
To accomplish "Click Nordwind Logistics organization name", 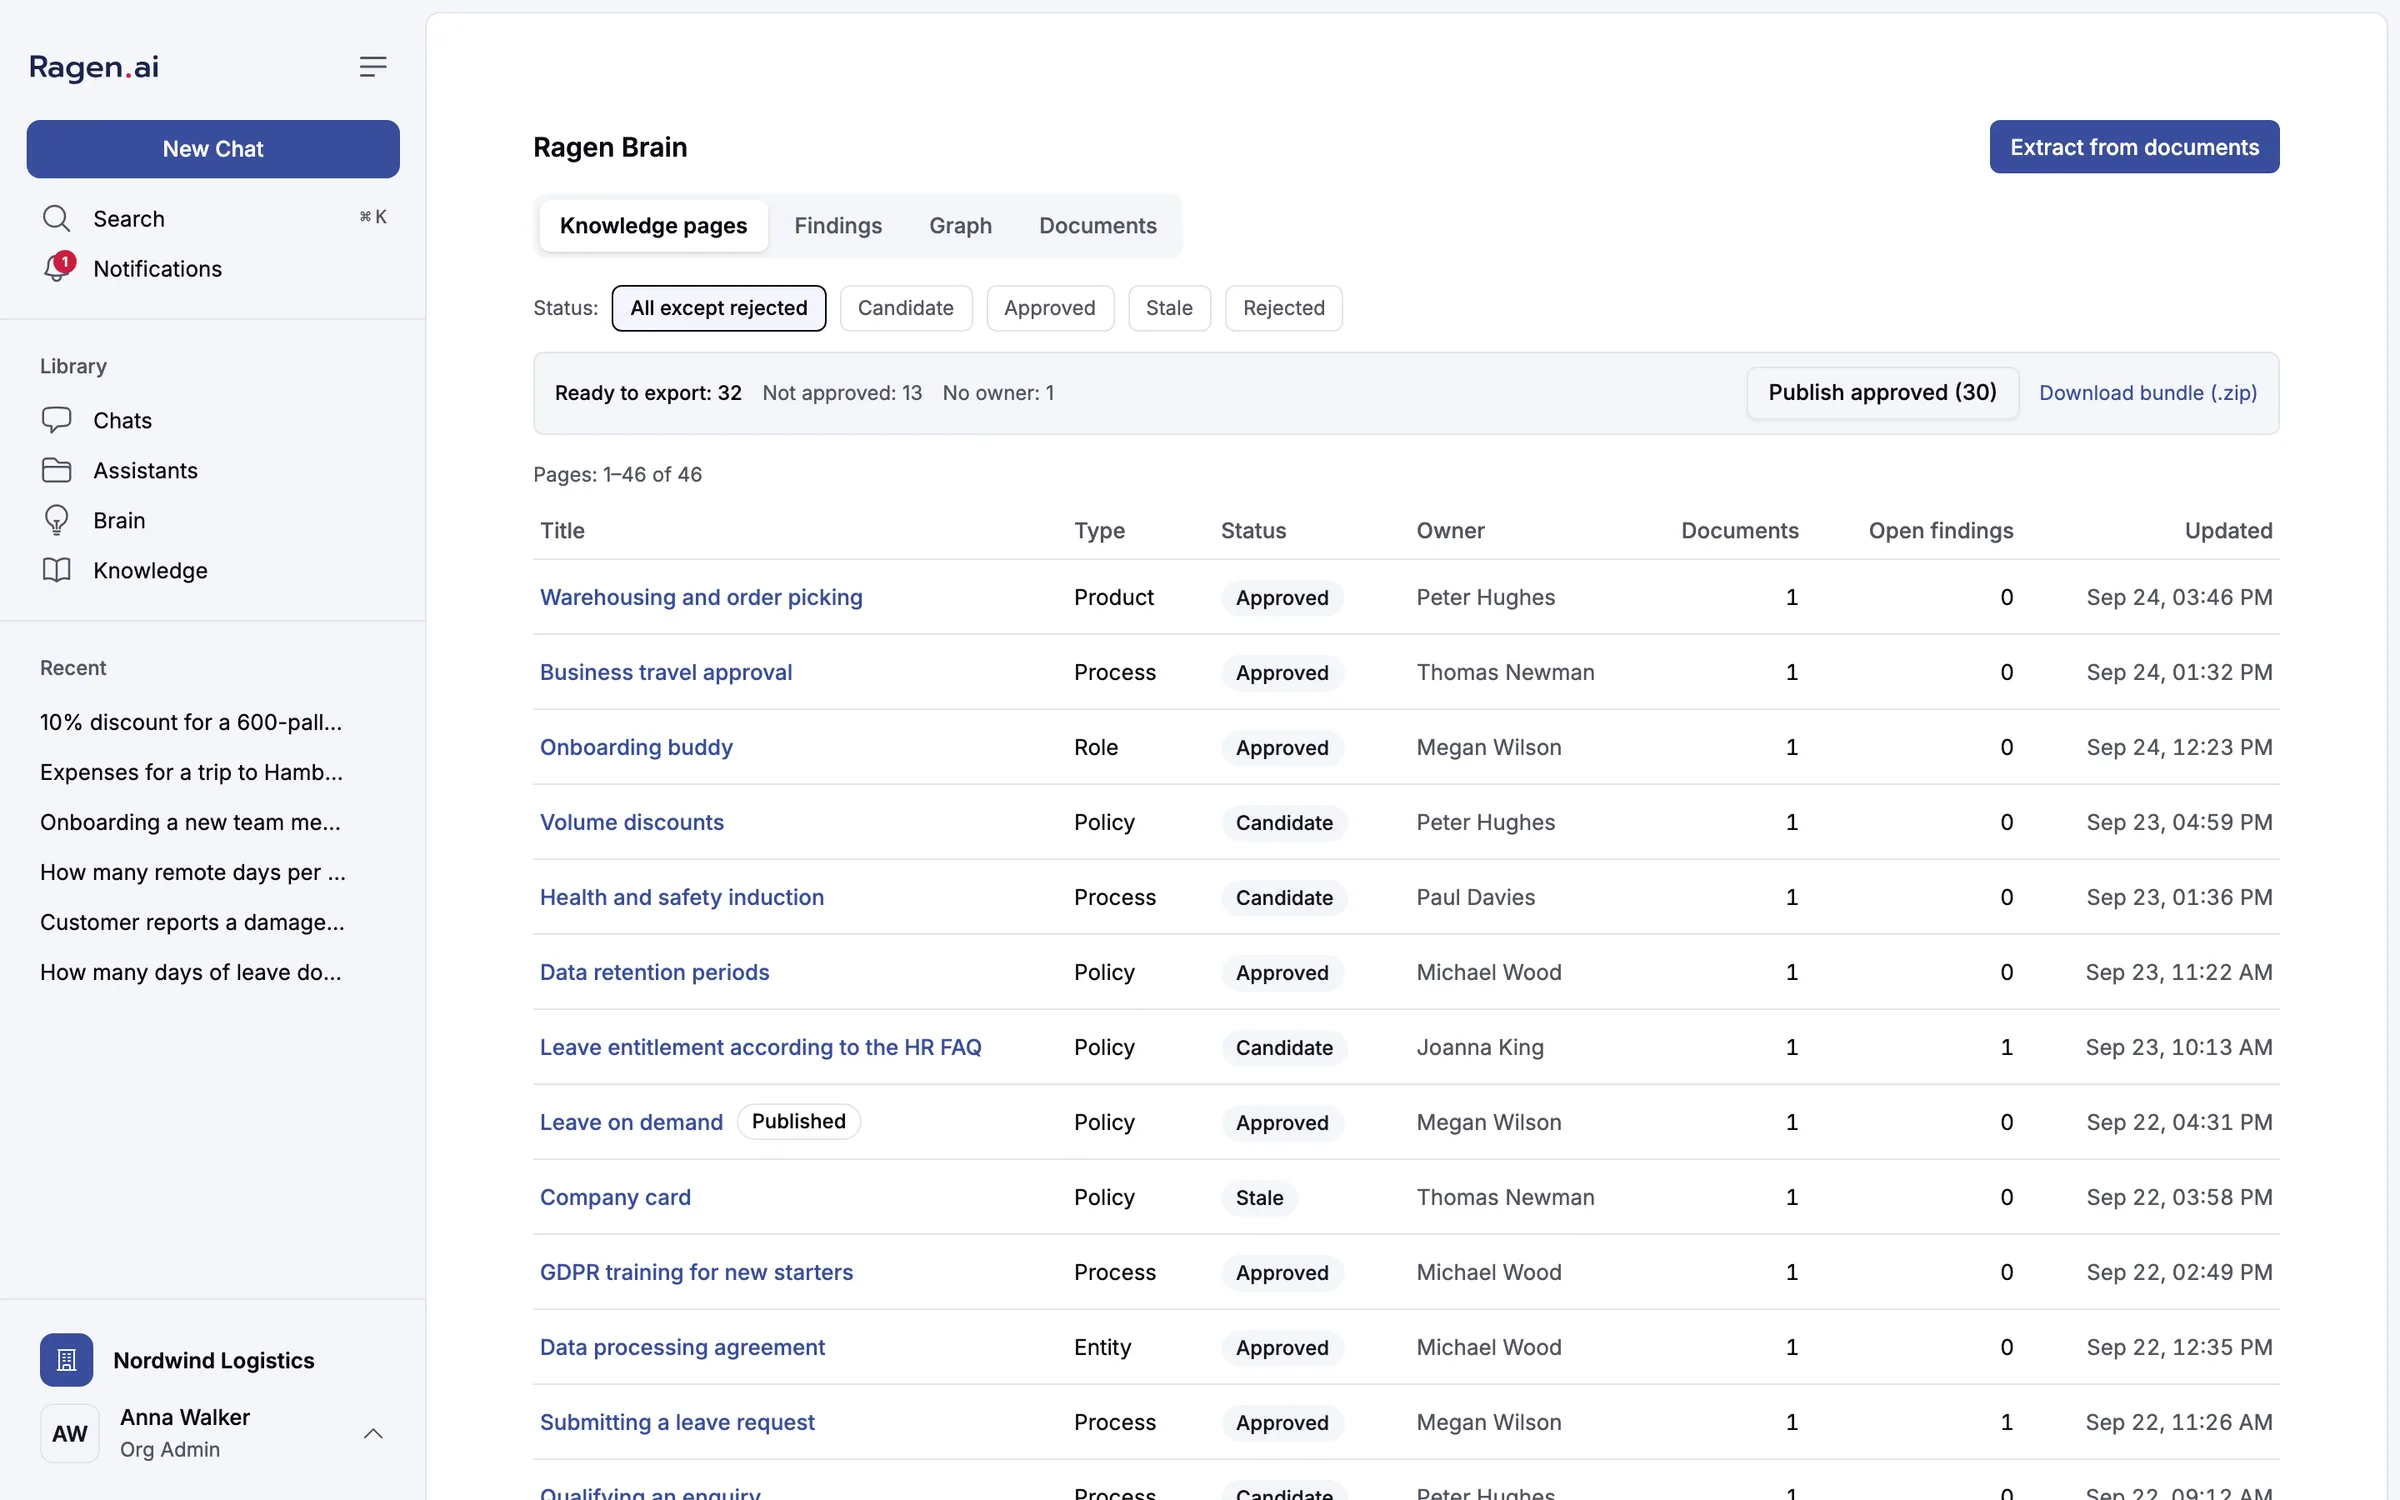I will click(214, 1360).
